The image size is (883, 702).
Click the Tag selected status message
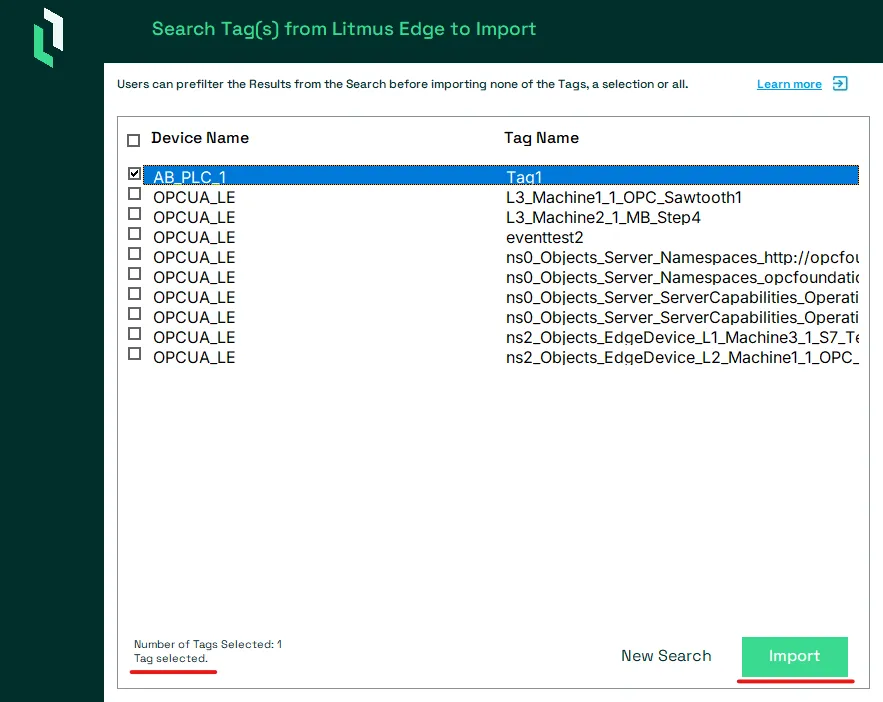tap(171, 658)
